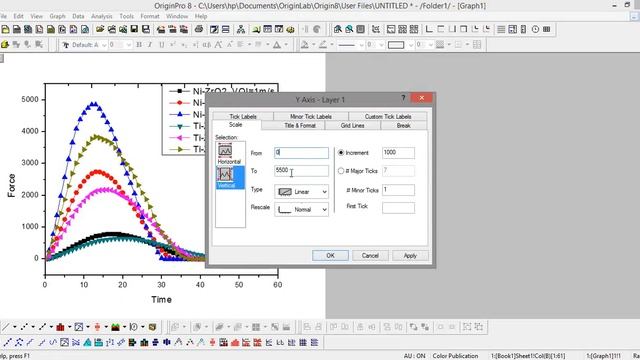640x360 pixels.
Task: Click the Vertical axis selection icon
Action: [x=230, y=178]
